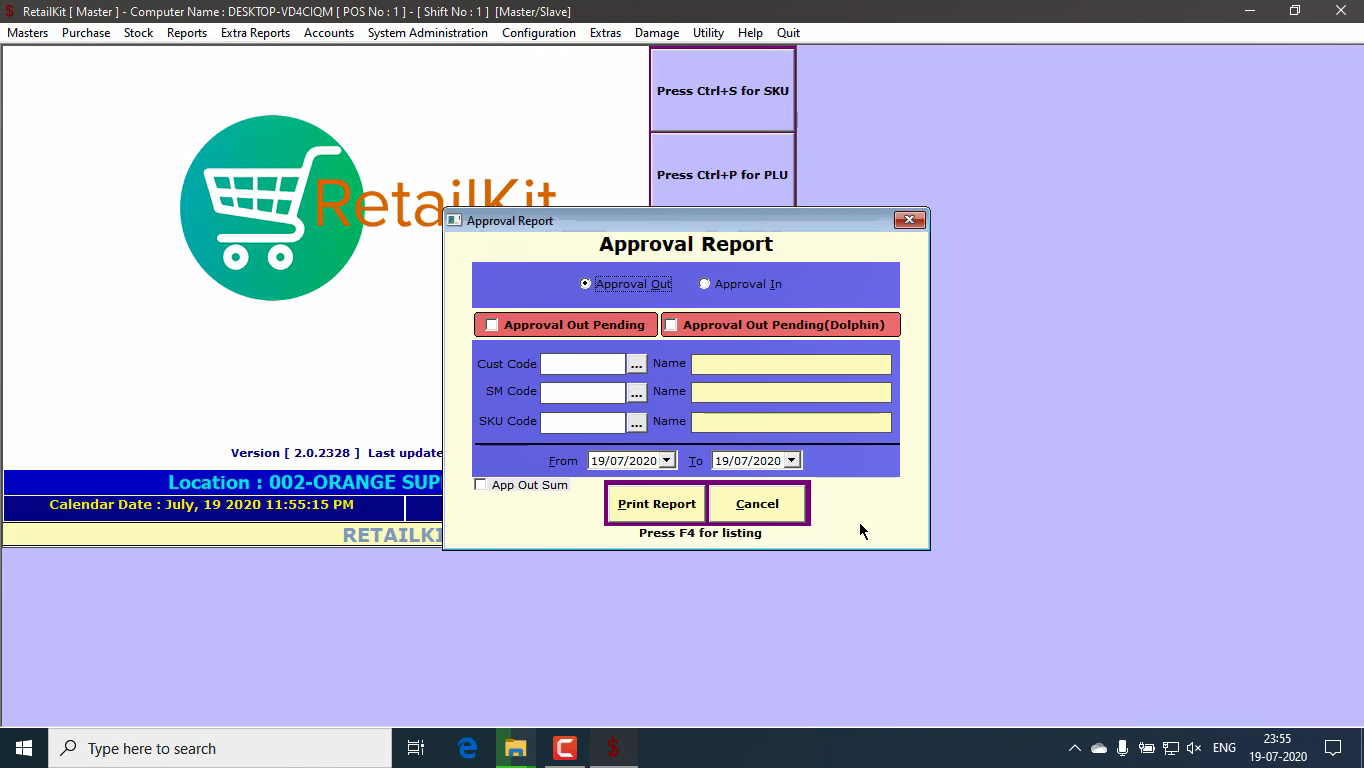The height and width of the screenshot is (768, 1364).
Task: Open the Extra Reports menu
Action: tap(255, 33)
